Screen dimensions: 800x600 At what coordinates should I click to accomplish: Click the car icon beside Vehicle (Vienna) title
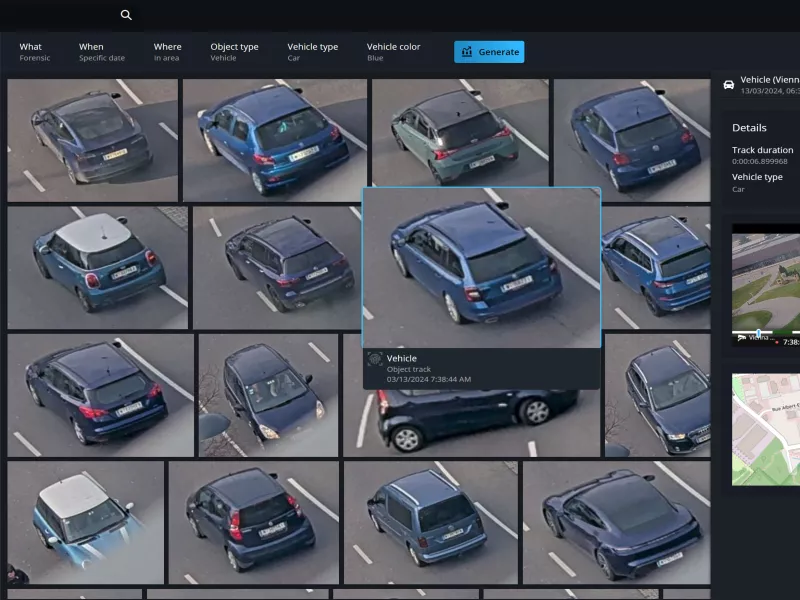[x=729, y=85]
